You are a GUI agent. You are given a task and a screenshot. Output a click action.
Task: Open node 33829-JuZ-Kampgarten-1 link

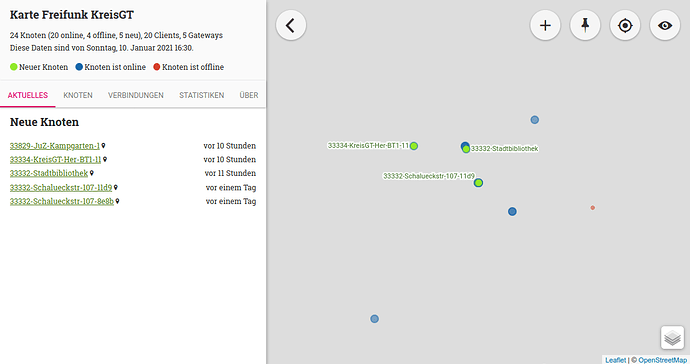(x=55, y=146)
